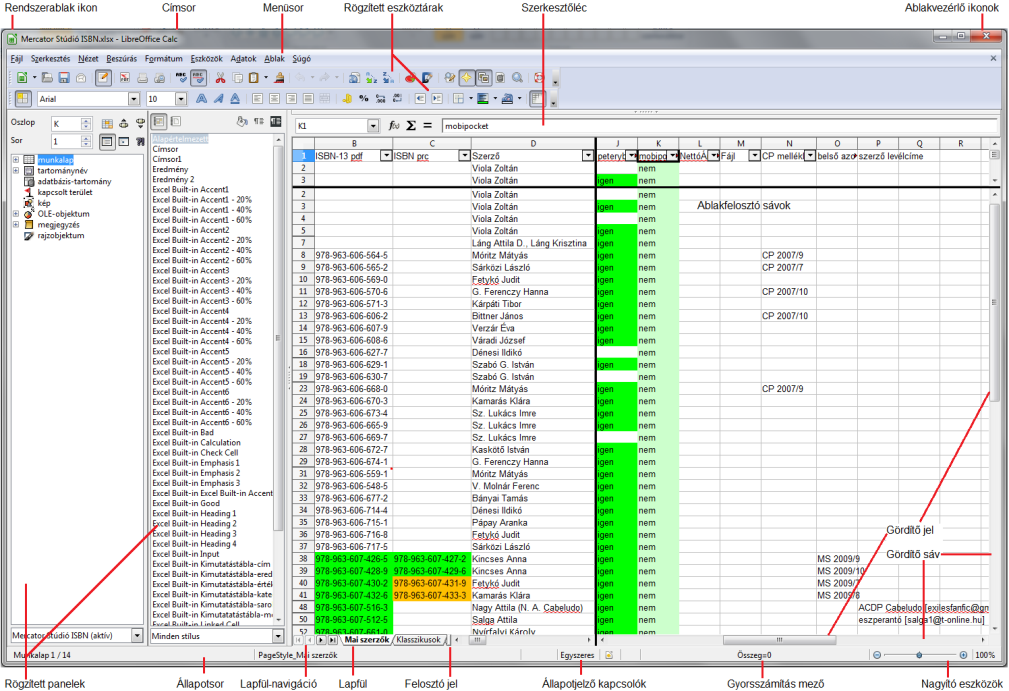Click the Clone Formatting paintbrush icon
The width and height of the screenshot is (1009, 691).
pos(279,78)
